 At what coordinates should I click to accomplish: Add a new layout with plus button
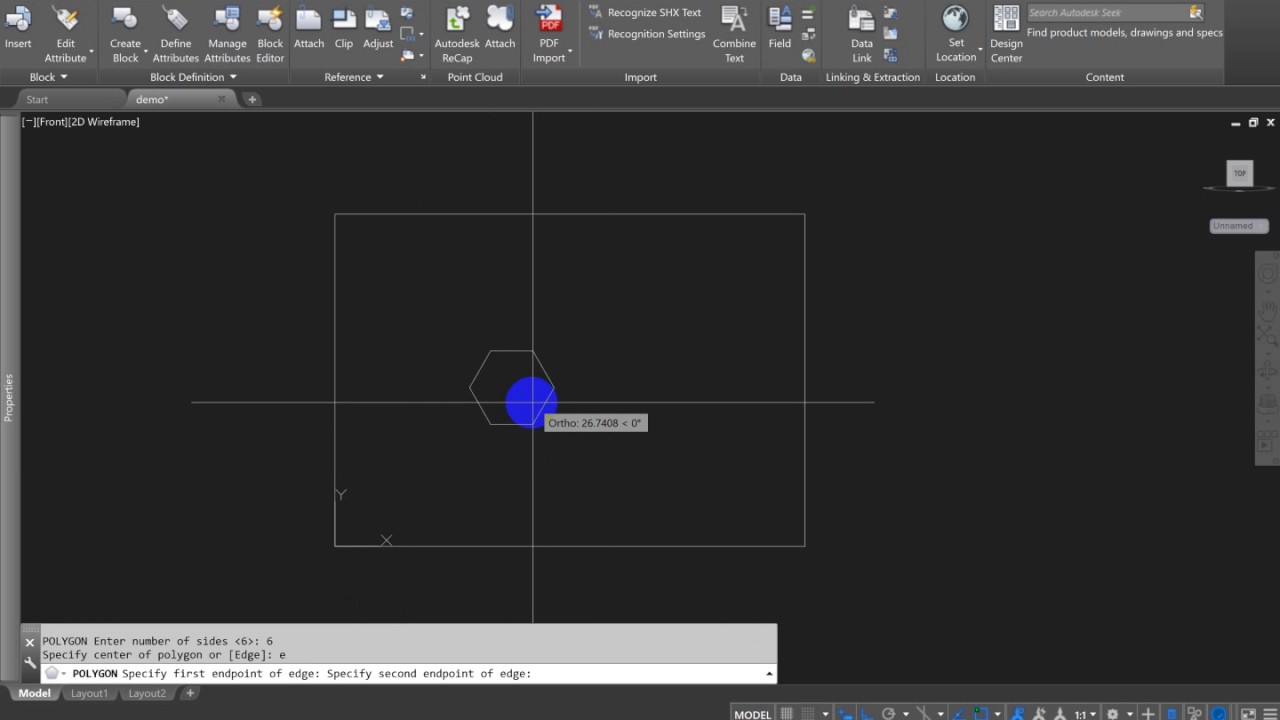190,693
